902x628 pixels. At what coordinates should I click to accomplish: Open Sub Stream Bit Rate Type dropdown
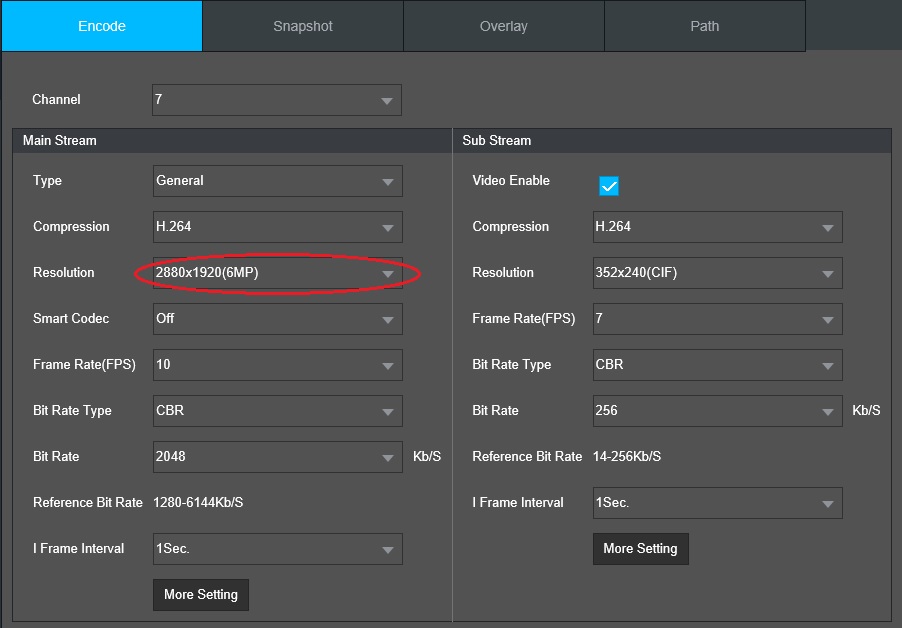coord(717,365)
